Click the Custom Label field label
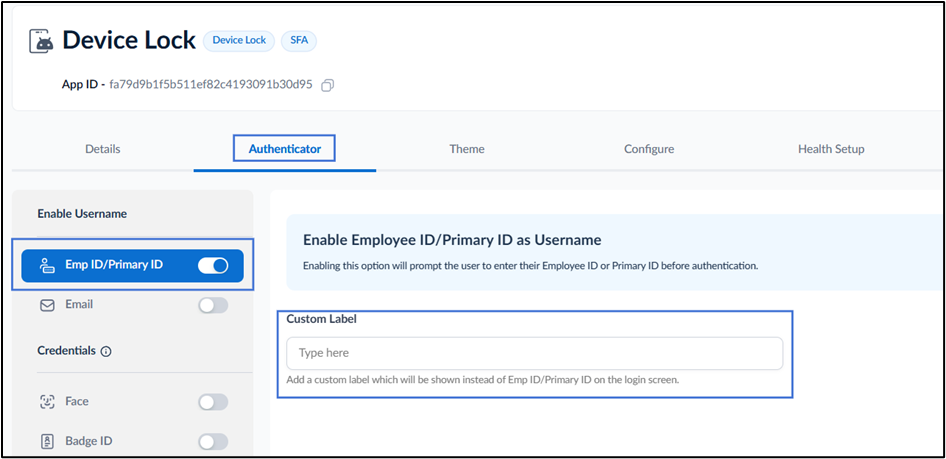This screenshot has width=946, height=459. pyautogui.click(x=321, y=320)
